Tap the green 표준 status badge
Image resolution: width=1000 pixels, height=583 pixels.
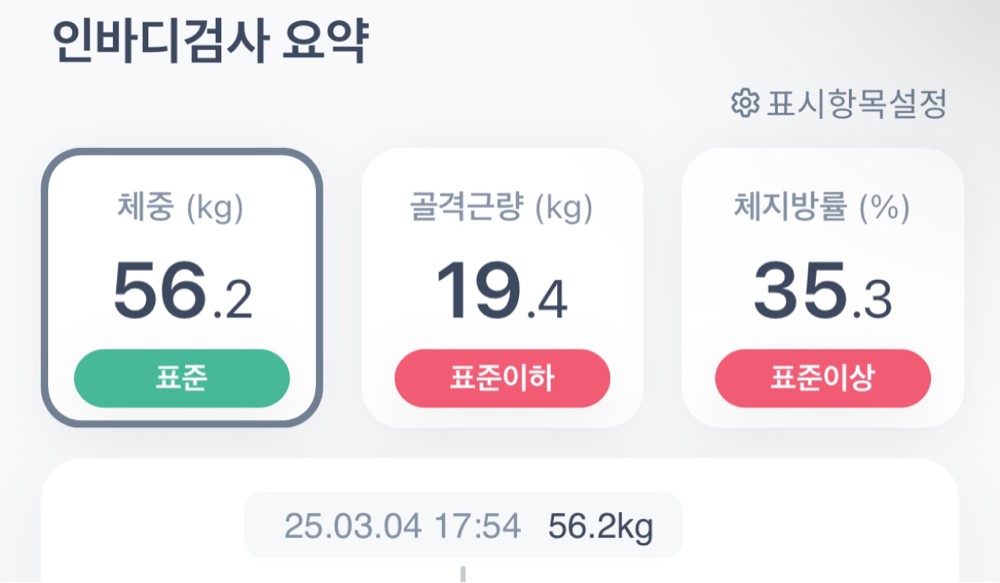click(182, 378)
